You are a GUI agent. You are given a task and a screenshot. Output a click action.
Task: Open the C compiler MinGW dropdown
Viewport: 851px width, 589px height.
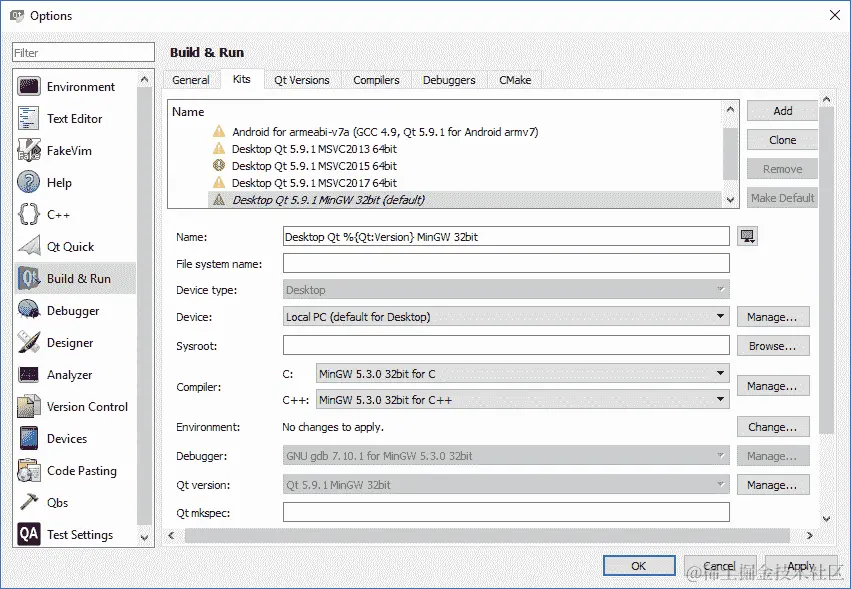coord(522,373)
